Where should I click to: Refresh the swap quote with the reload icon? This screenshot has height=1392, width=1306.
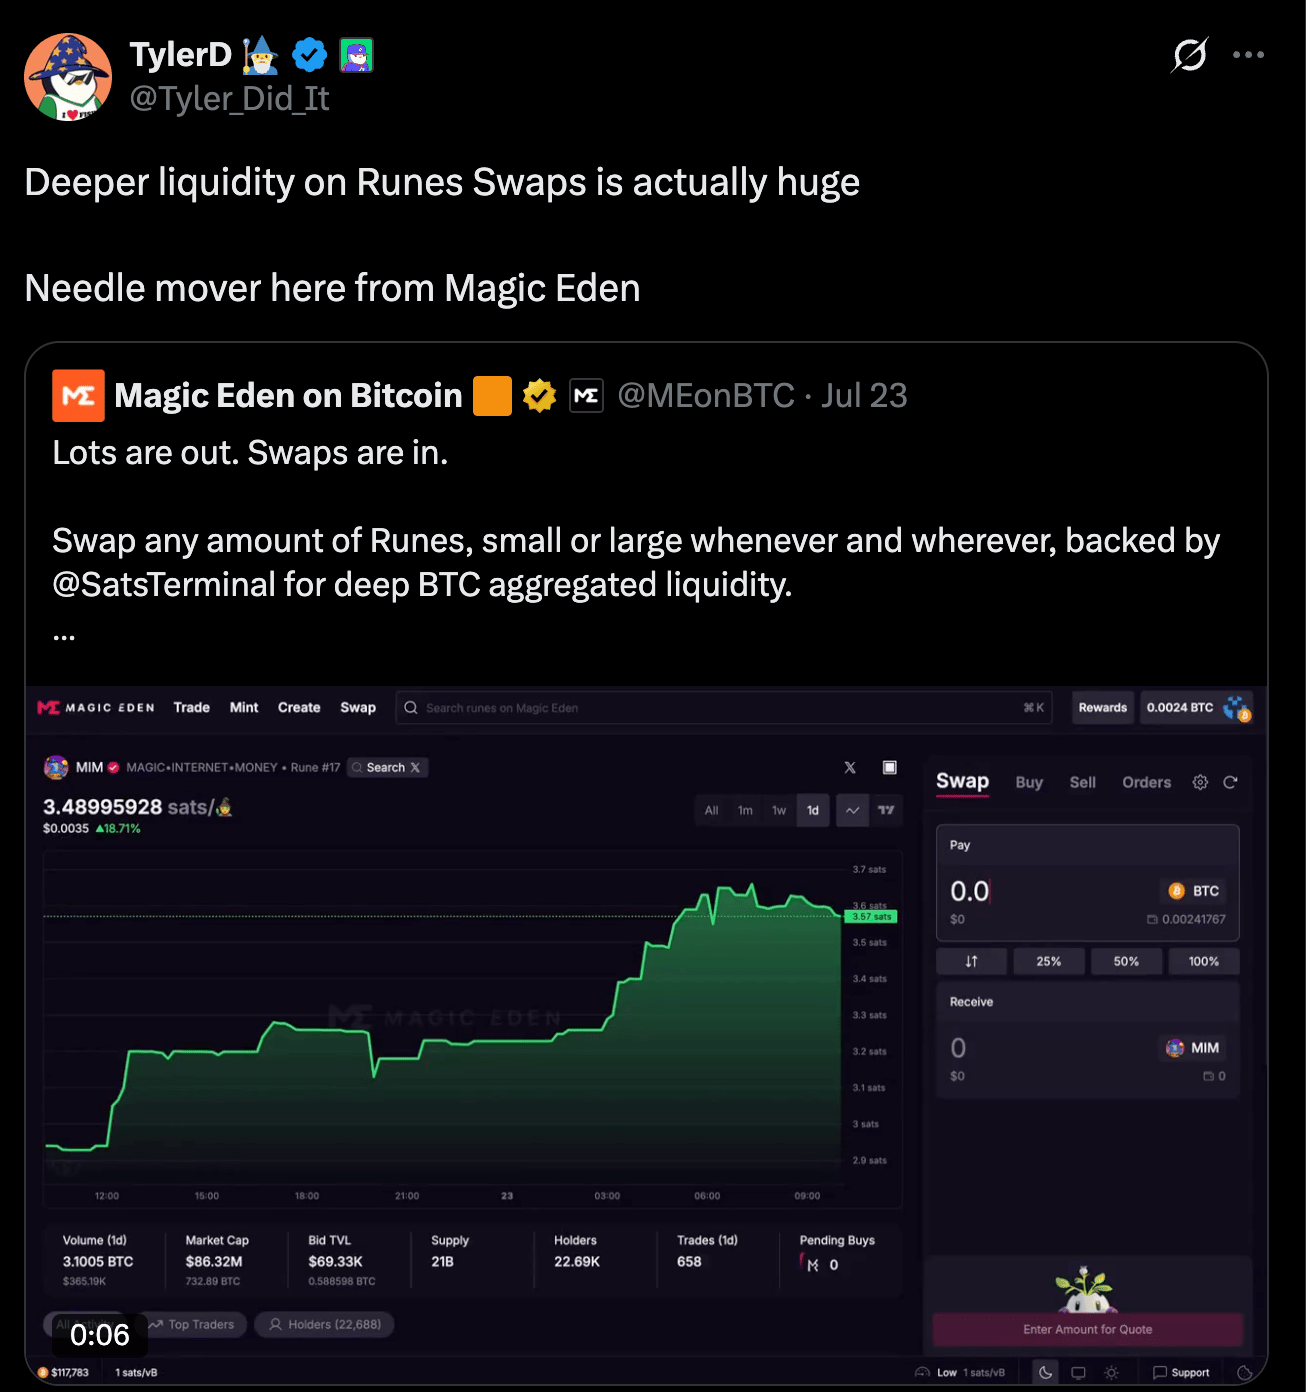1231,782
